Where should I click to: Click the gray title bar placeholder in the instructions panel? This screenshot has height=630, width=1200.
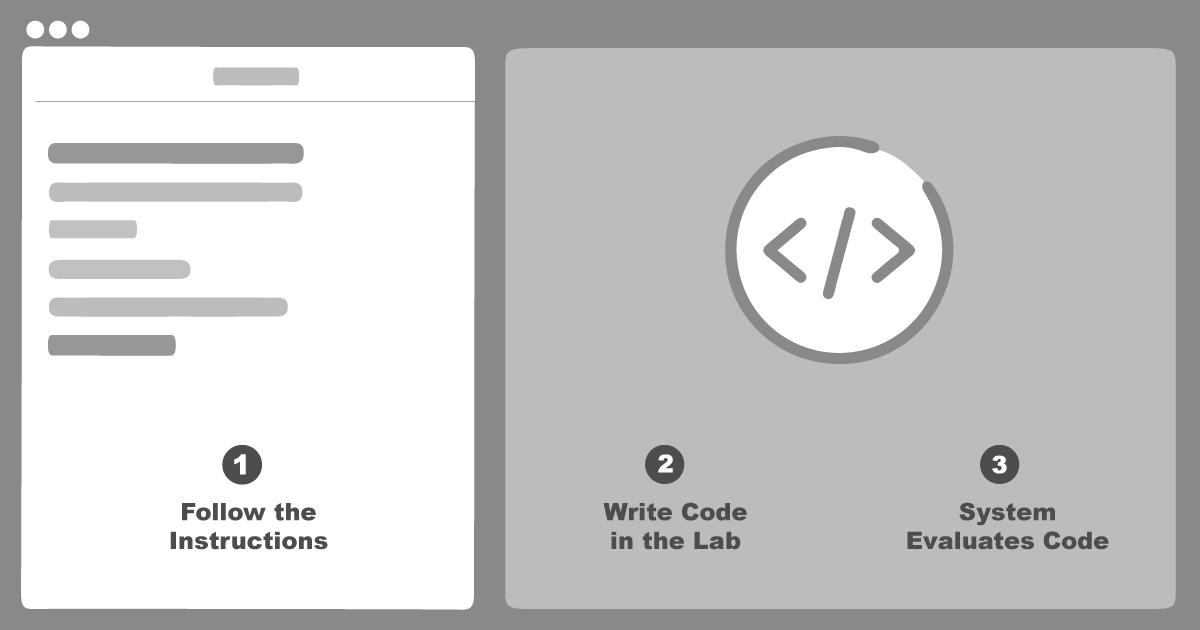pyautogui.click(x=256, y=76)
